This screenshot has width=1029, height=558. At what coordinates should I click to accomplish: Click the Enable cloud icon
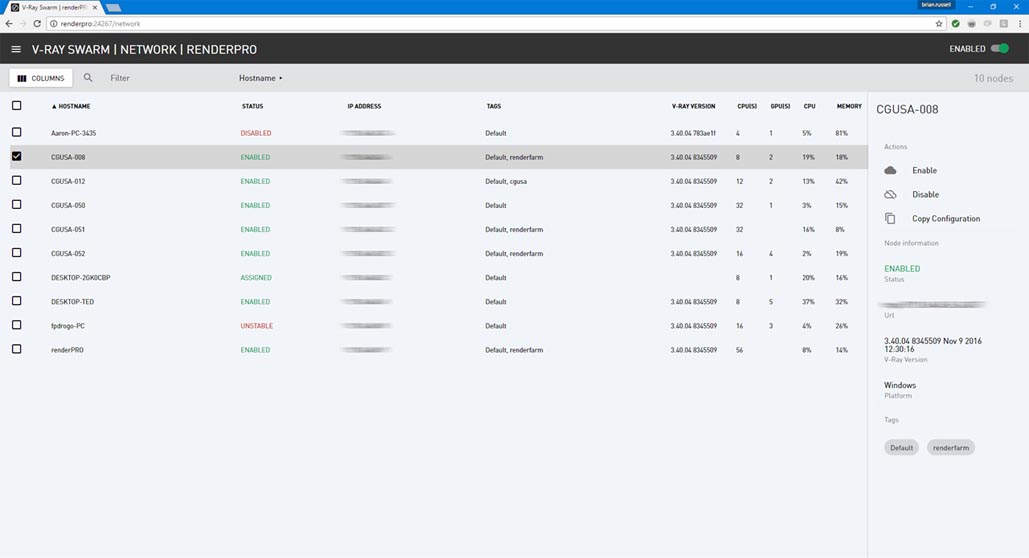pyautogui.click(x=891, y=171)
